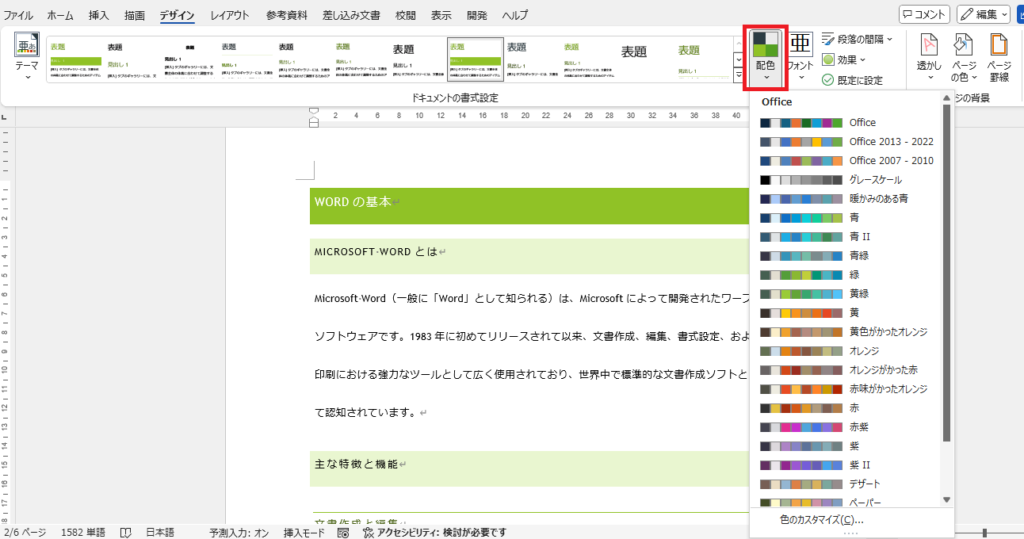Open the フォント (Fonts) theme button

pos(800,57)
